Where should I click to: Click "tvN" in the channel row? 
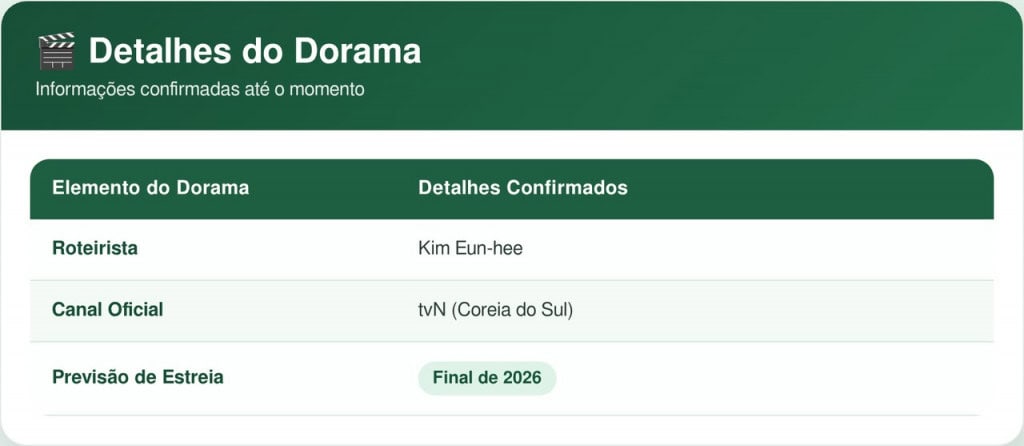tap(432, 310)
